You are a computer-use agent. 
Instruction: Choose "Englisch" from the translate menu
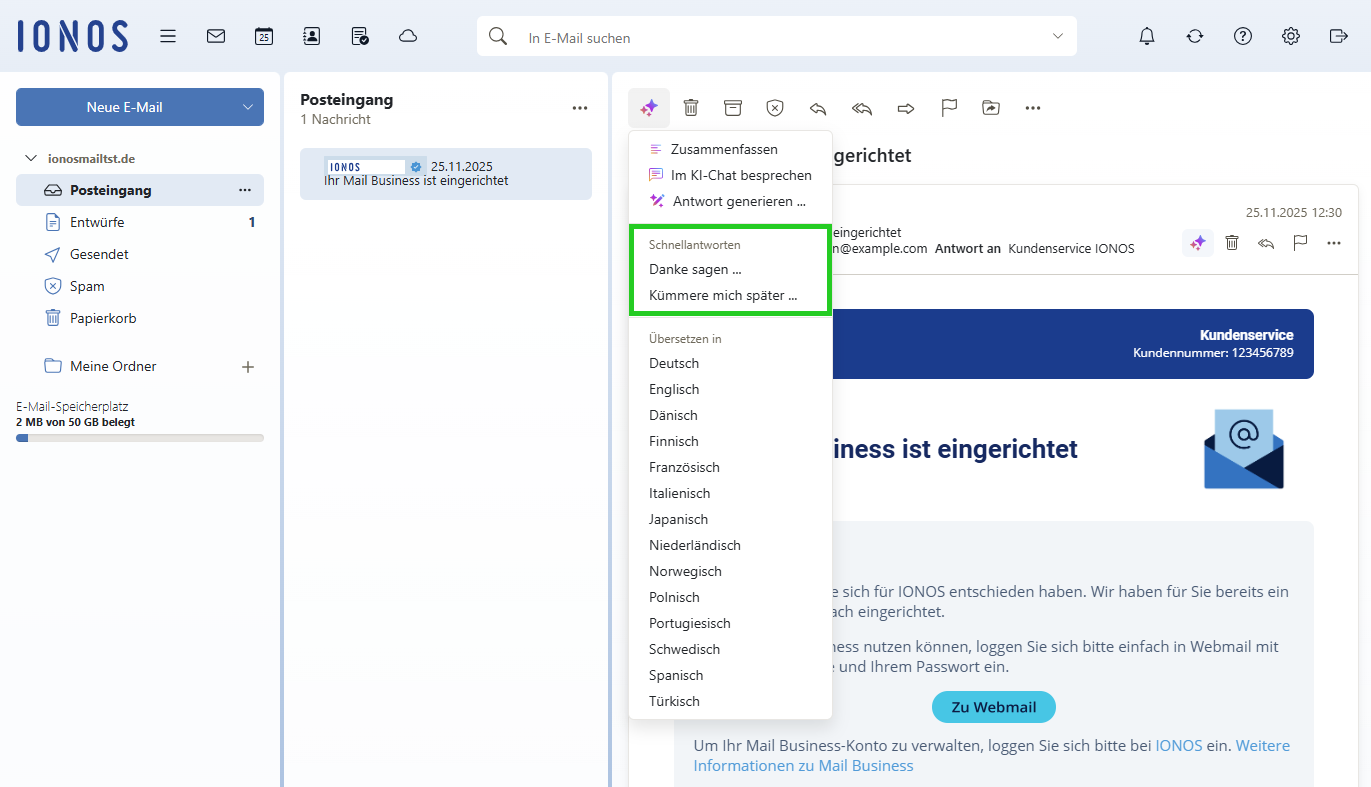(x=673, y=389)
